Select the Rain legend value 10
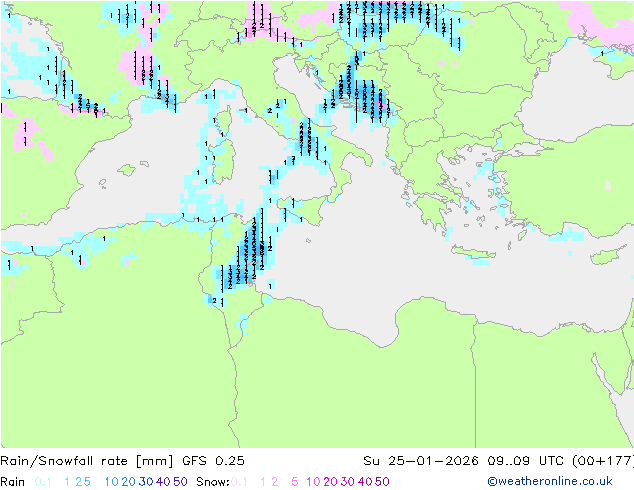This screenshot has height=490, width=634. pos(112,482)
